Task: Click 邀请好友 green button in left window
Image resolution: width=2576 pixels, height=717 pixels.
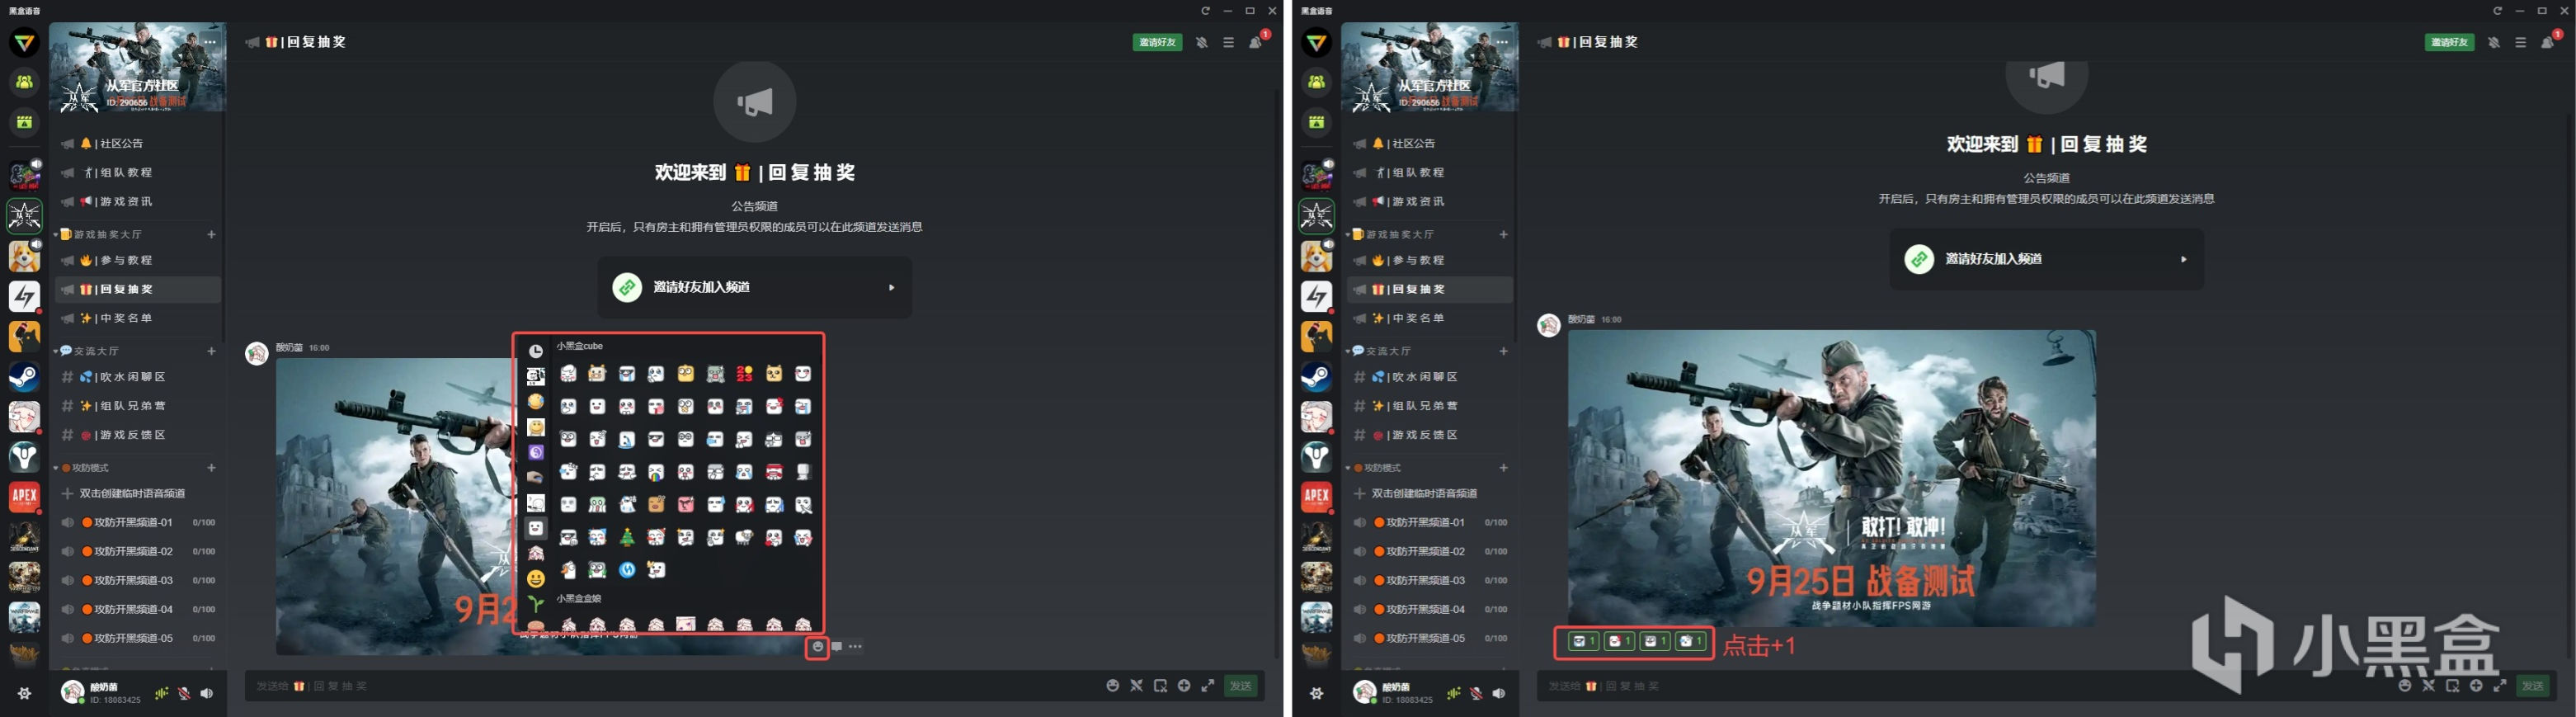Action: pyautogui.click(x=1157, y=42)
